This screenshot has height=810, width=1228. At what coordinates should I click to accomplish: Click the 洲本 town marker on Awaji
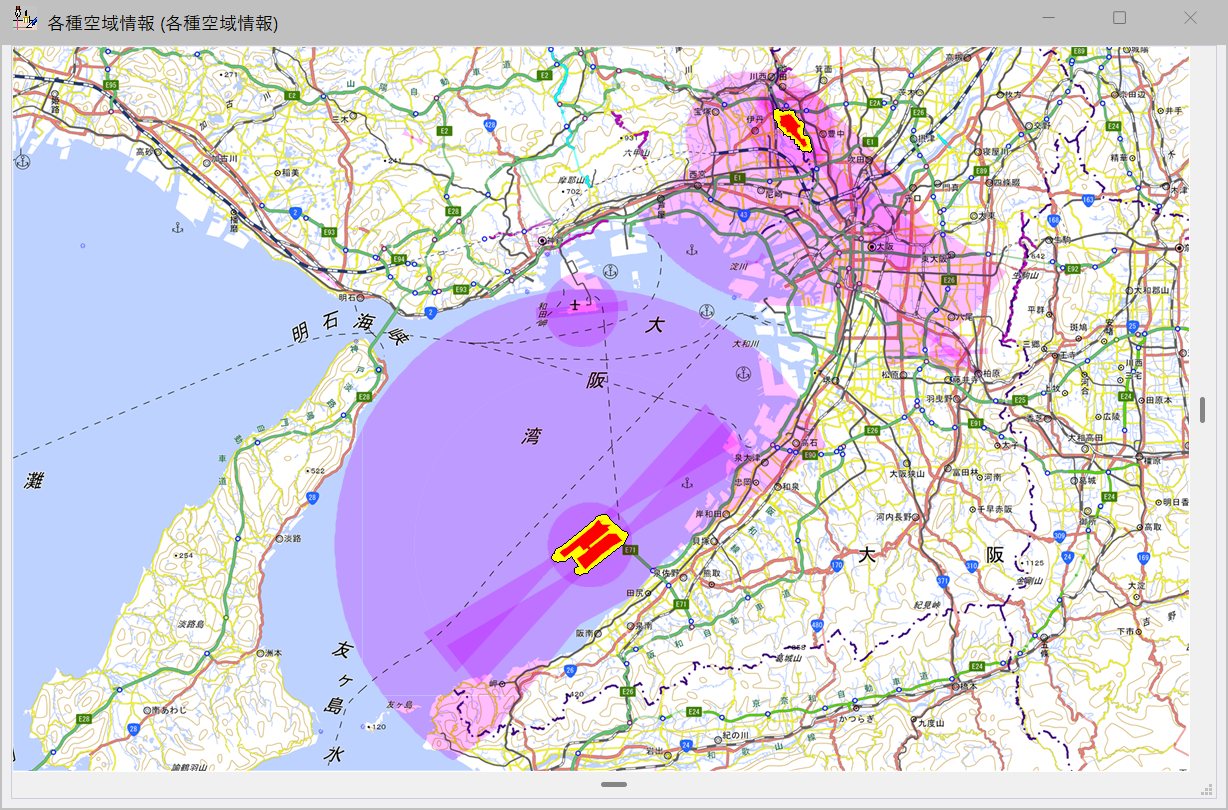pos(259,653)
